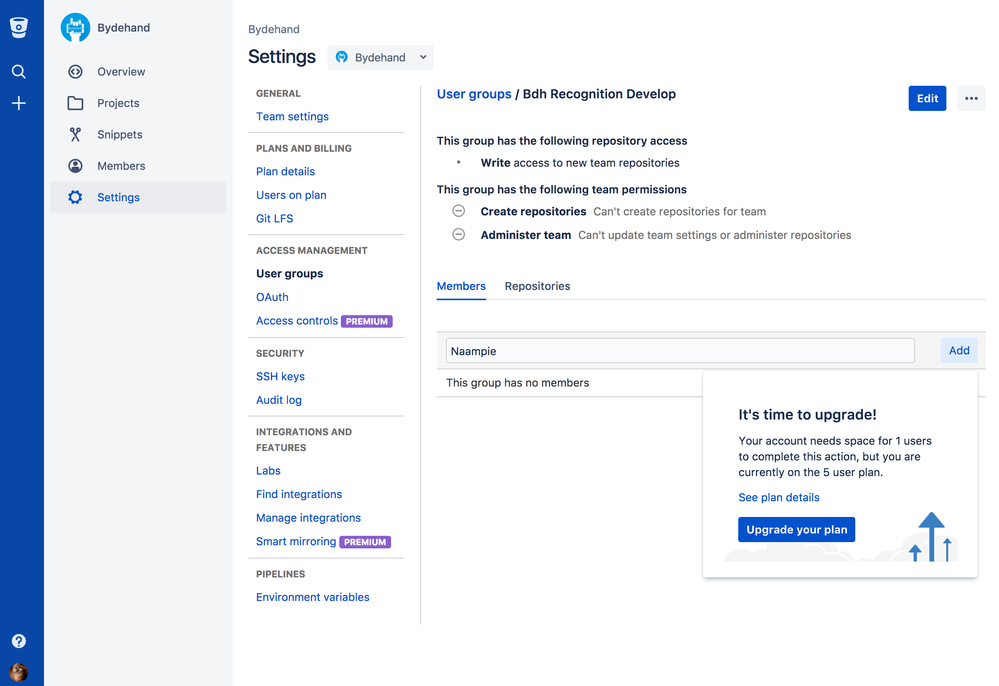Open the help question mark icon
999x686 pixels.
pyautogui.click(x=18, y=641)
